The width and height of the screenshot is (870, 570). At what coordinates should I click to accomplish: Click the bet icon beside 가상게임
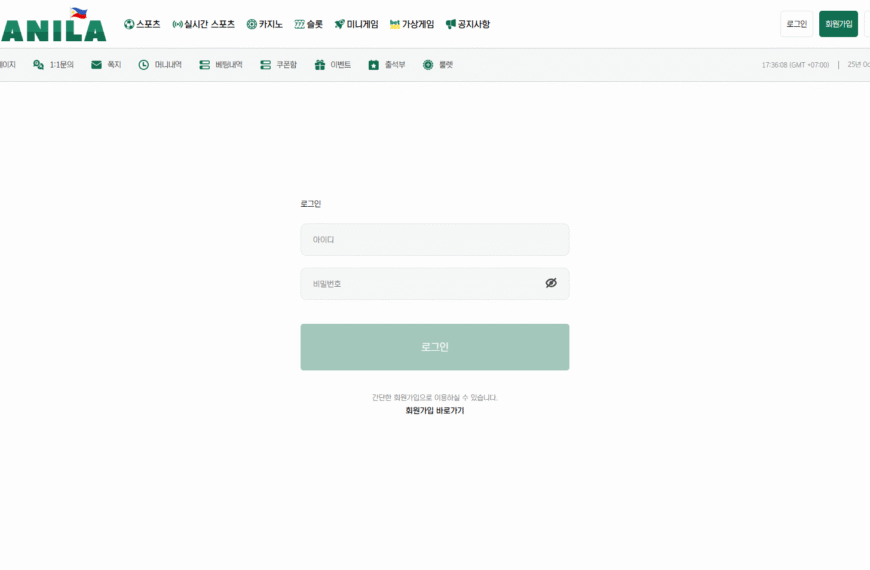pyautogui.click(x=394, y=24)
